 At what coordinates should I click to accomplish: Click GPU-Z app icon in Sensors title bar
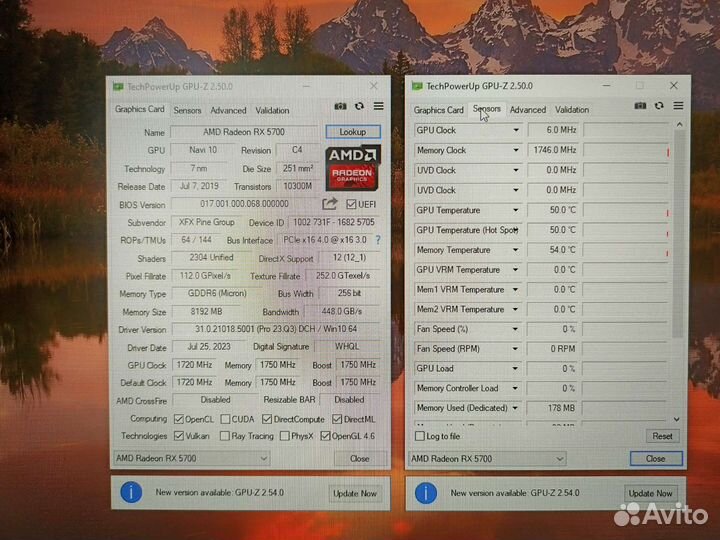coord(417,86)
